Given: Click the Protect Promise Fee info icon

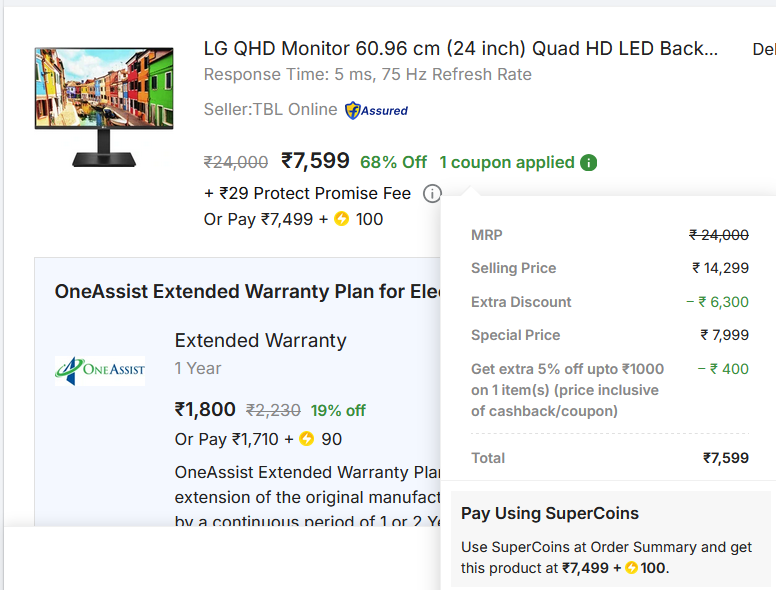Looking at the screenshot, I should point(432,194).
